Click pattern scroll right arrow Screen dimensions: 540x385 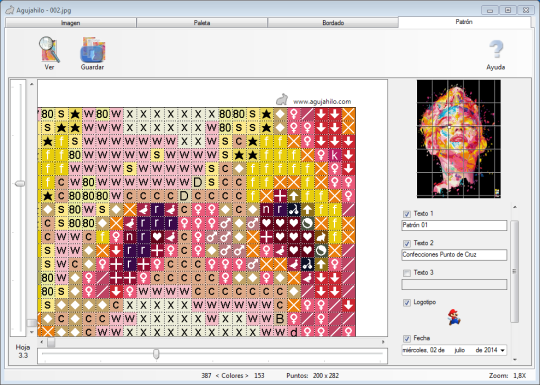pyautogui.click(x=383, y=342)
